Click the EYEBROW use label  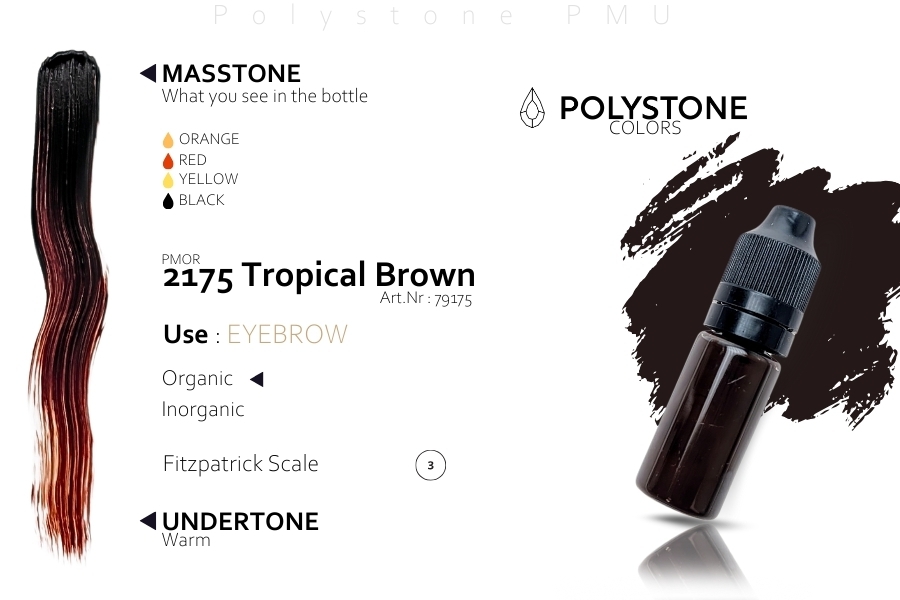point(288,334)
